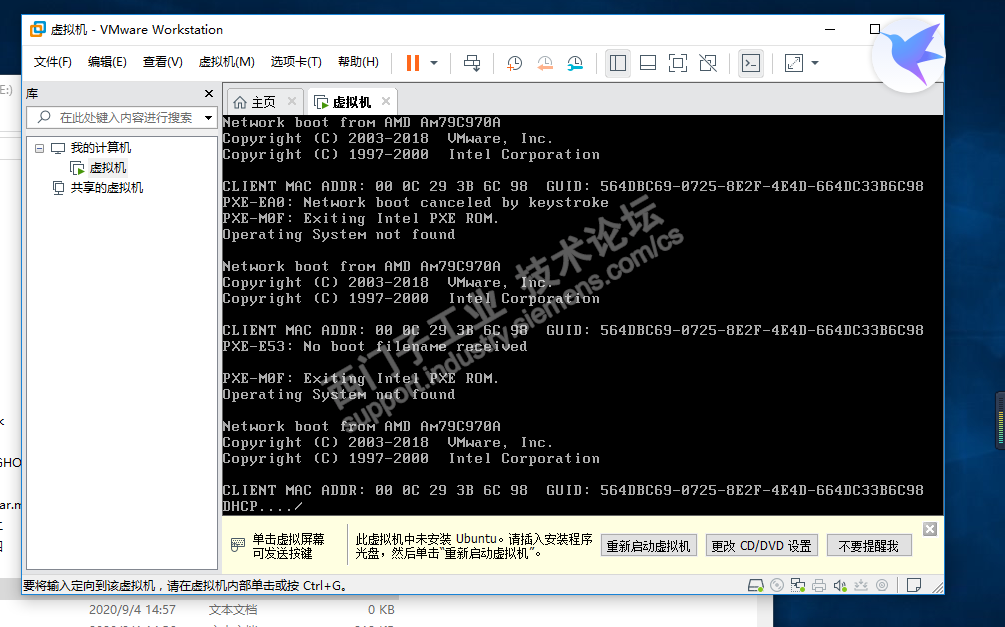Select 共享的虚拟机 in the library
1005x627 pixels.
(x=106, y=188)
